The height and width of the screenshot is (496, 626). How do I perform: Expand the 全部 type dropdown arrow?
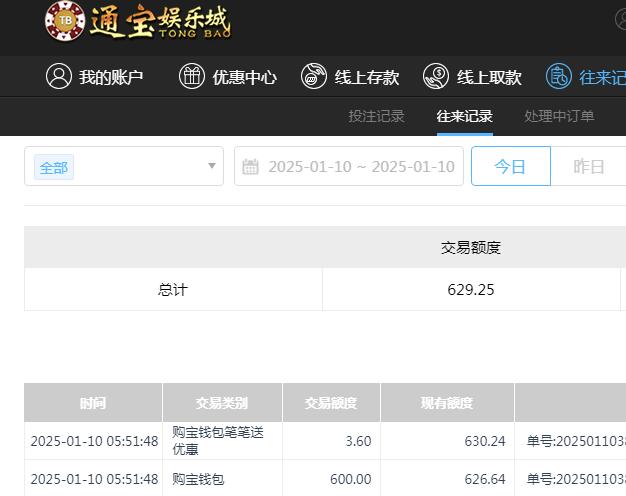(x=212, y=166)
